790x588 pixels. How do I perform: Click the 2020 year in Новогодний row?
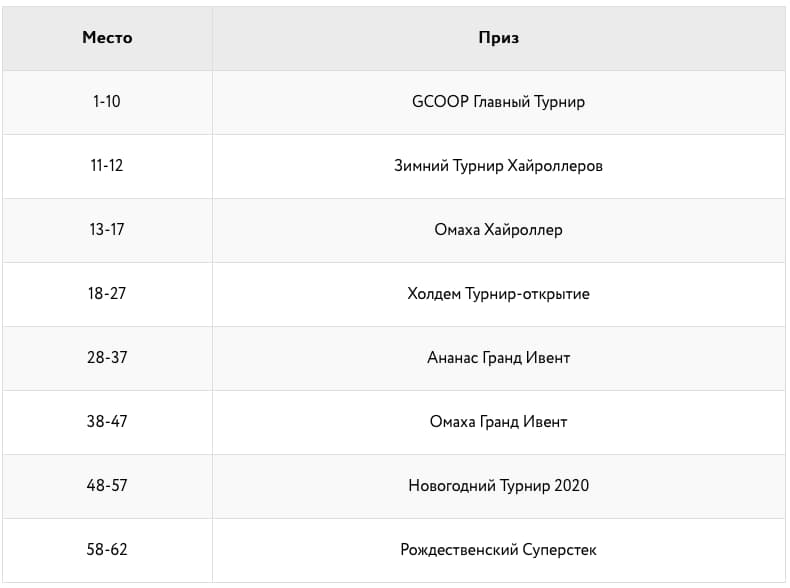pyautogui.click(x=571, y=486)
